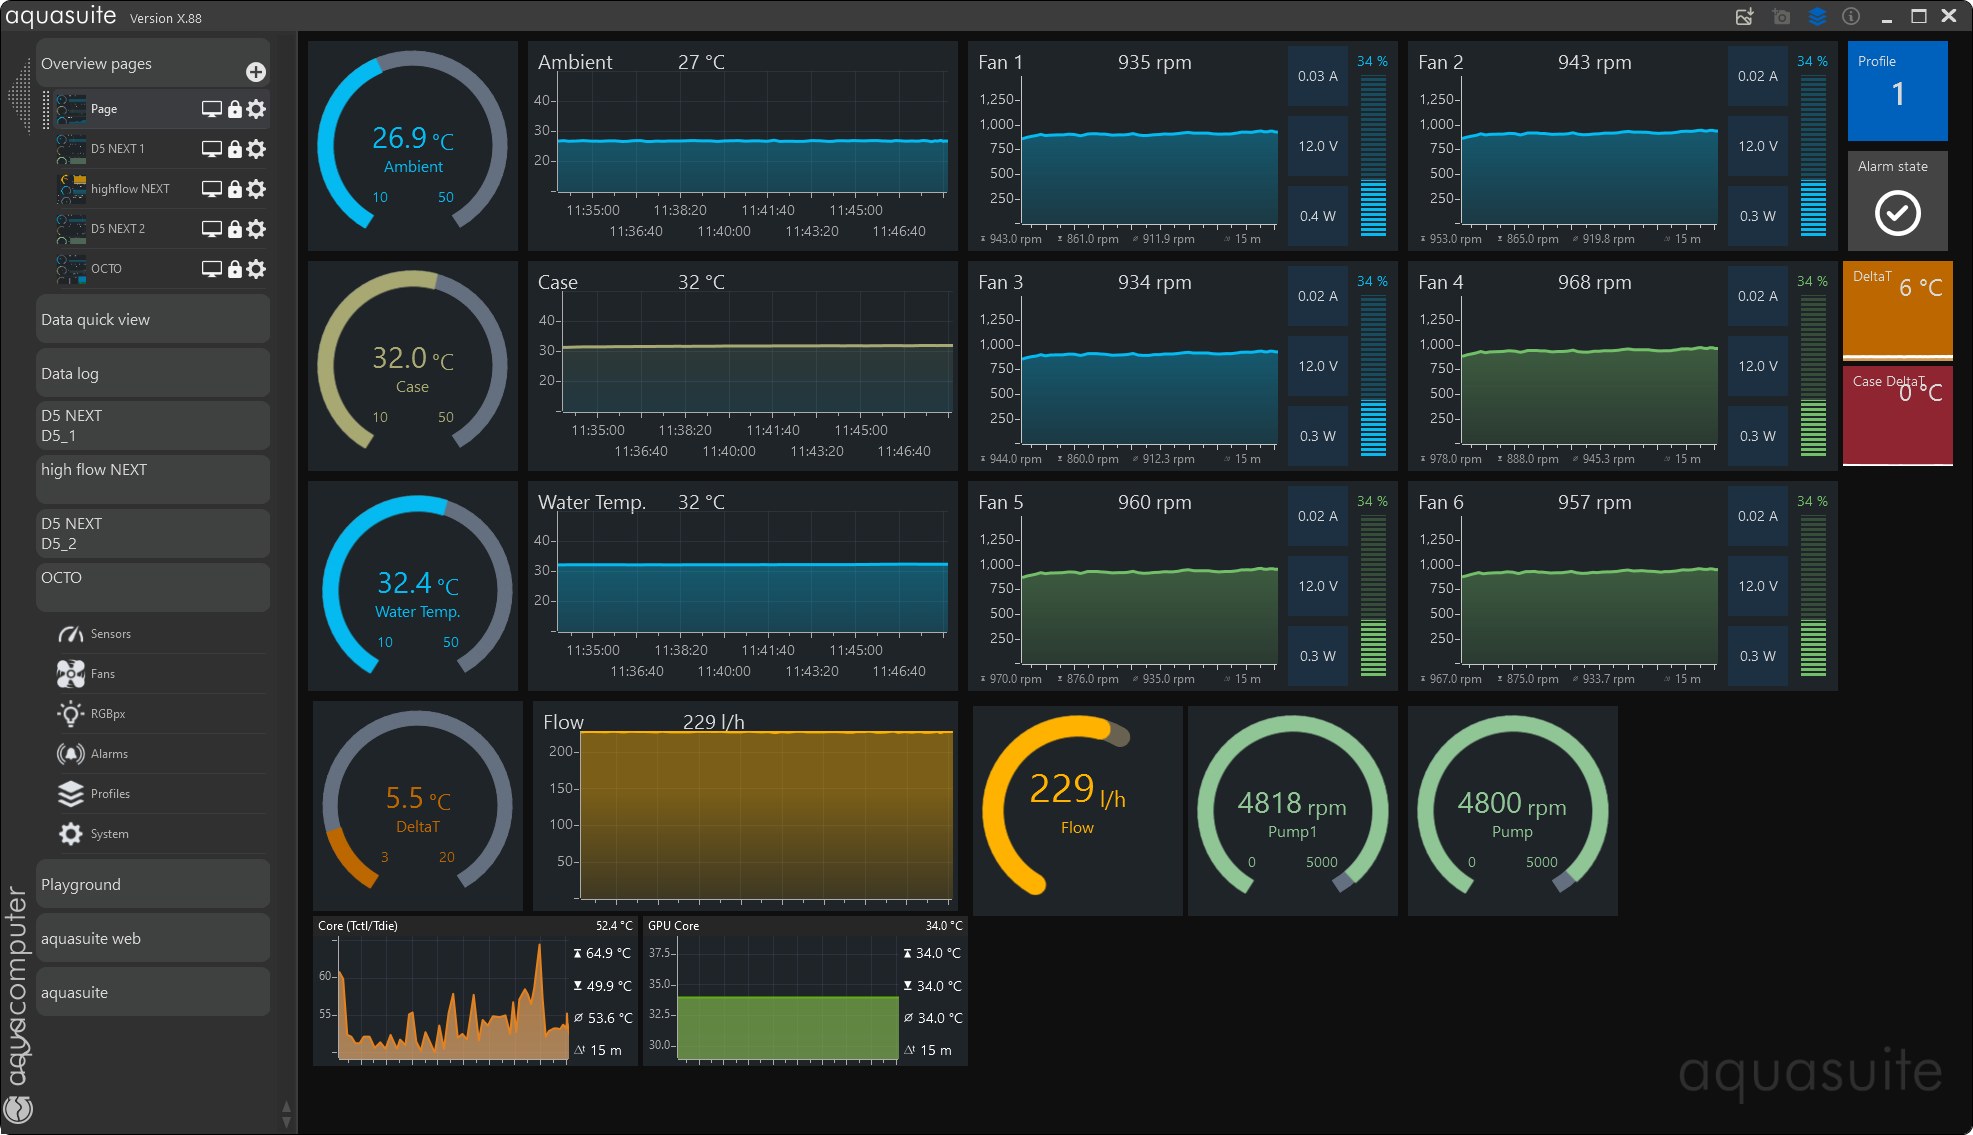Open the Fans menu entry
The height and width of the screenshot is (1135, 1973).
tap(163, 674)
